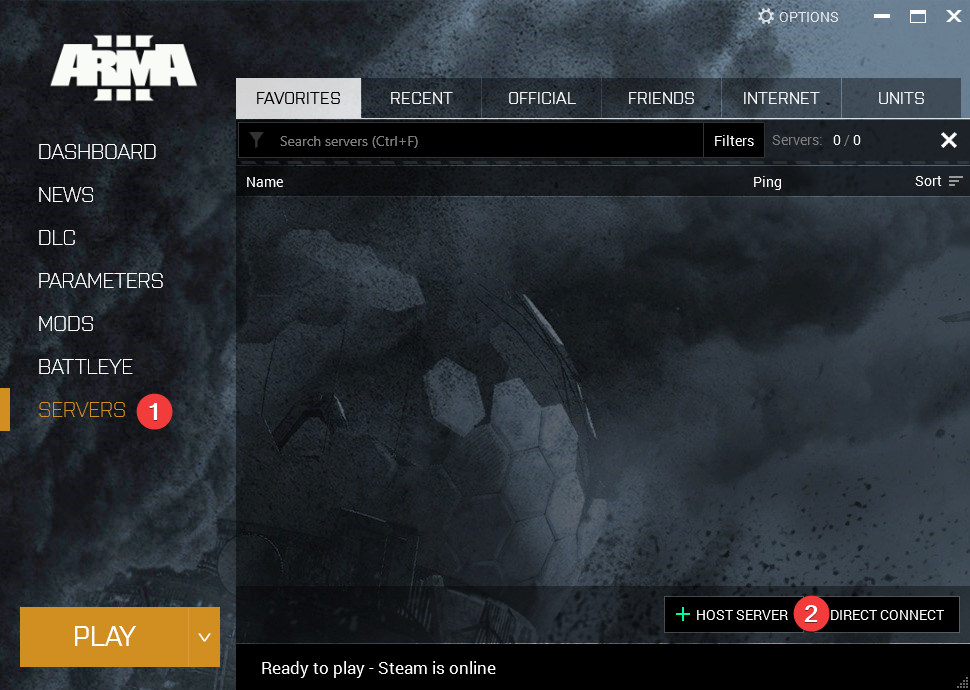970x690 pixels.
Task: Click the green plus Host Server icon
Action: coord(682,615)
